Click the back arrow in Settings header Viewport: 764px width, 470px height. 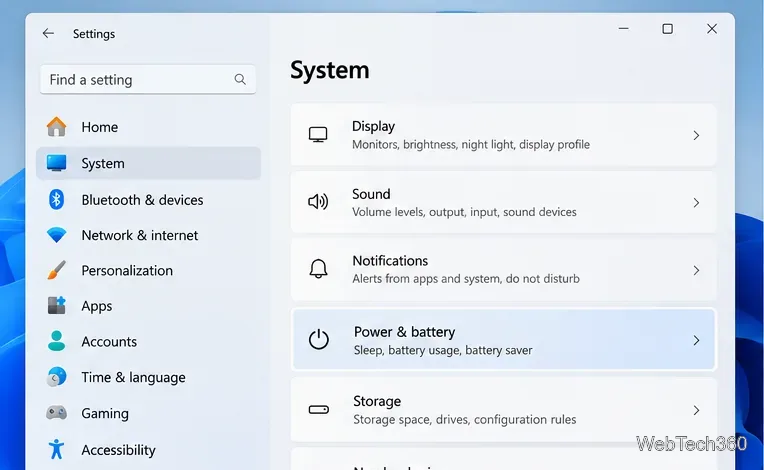[x=48, y=33]
